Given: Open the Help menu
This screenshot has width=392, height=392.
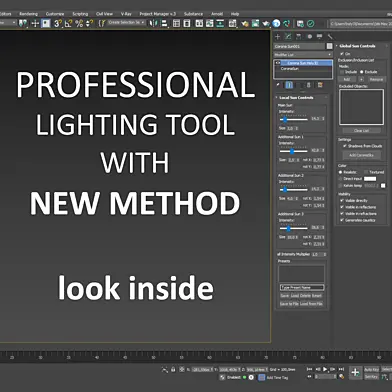Looking at the screenshot, I should (x=235, y=14).
